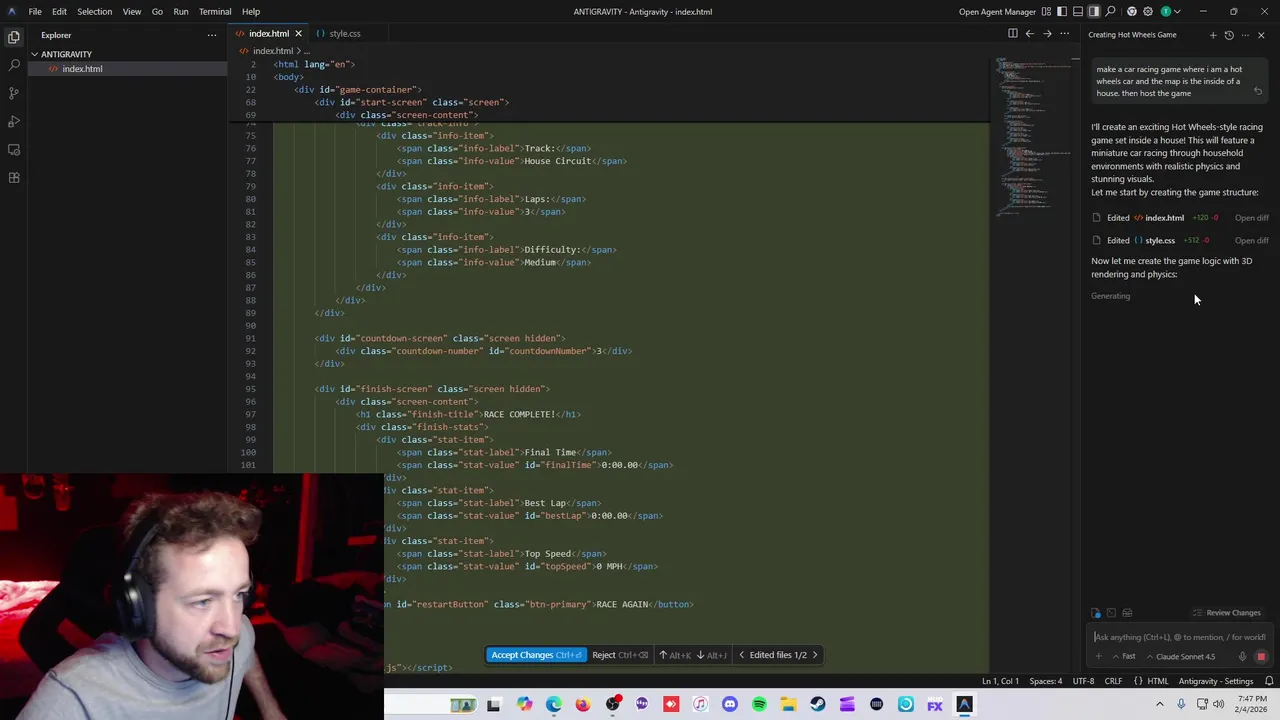Viewport: 1280px width, 720px height.
Task: Toggle bottom panel visibility
Action: 1078,12
